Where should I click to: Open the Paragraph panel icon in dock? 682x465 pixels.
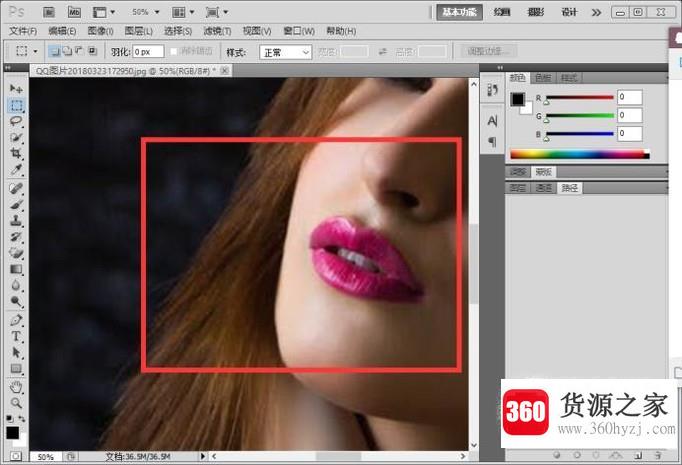point(492,141)
